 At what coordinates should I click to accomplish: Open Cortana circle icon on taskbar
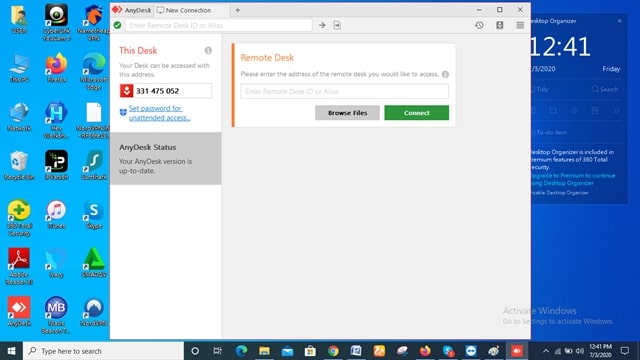[195, 351]
